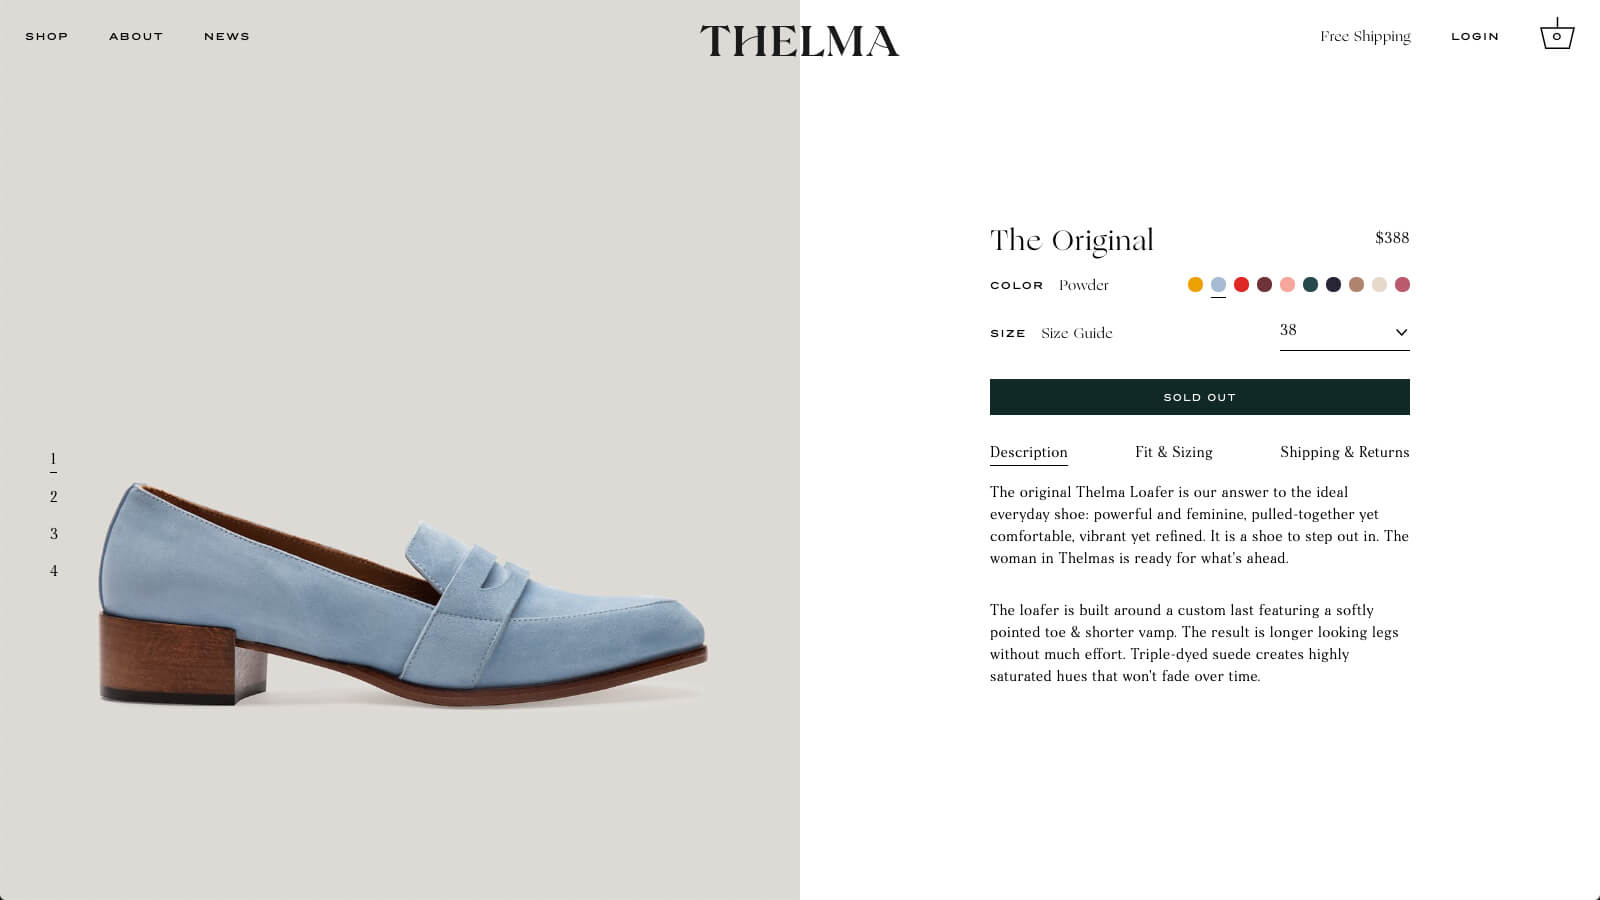Open the Size Guide link
The width and height of the screenshot is (1600, 900).
(1076, 333)
